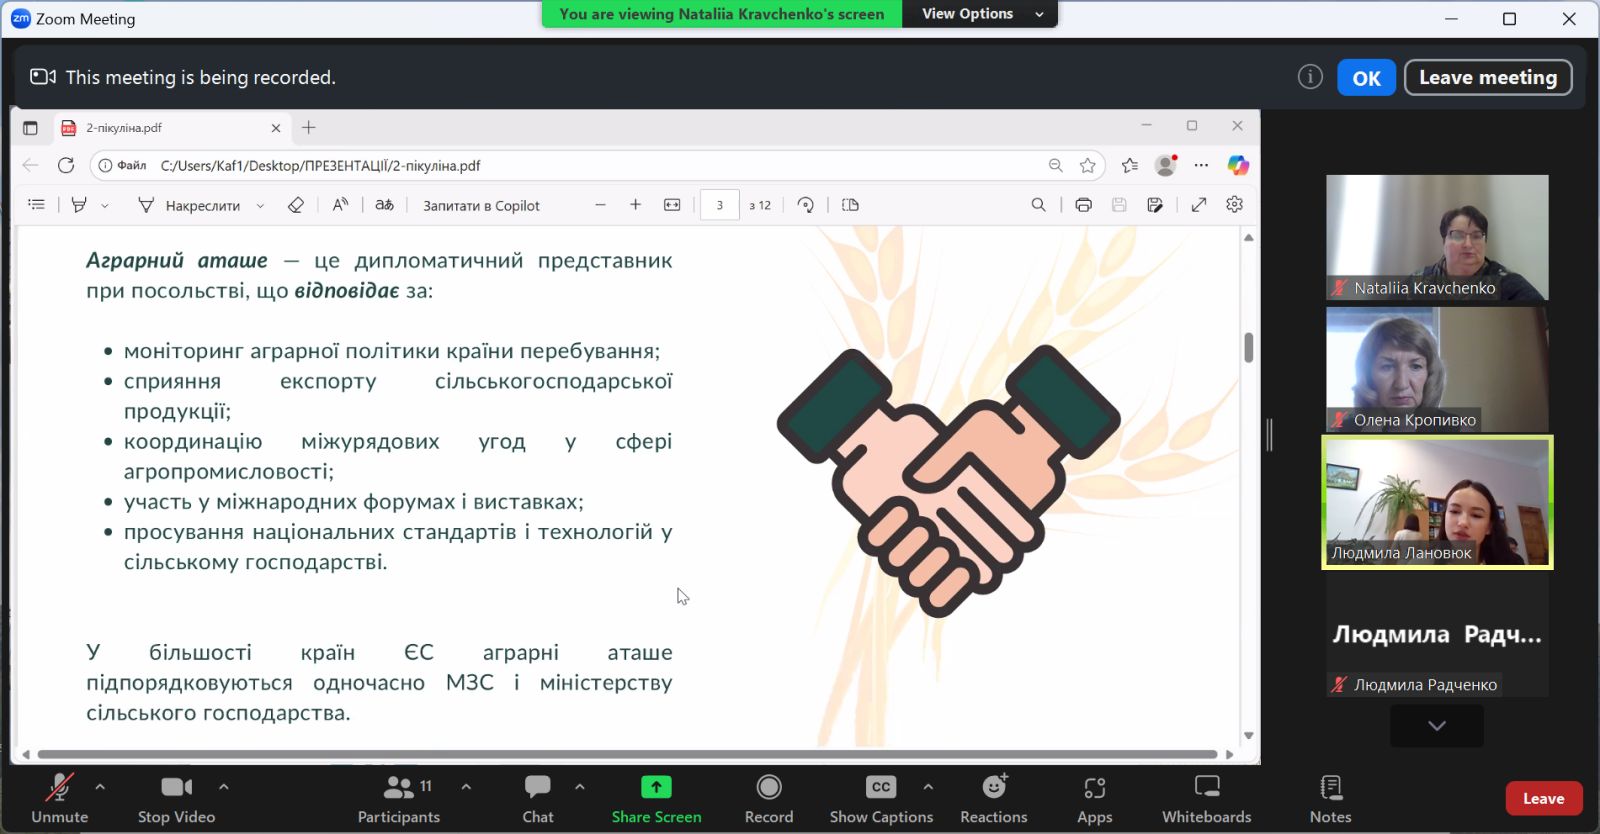Screen dimensions: 1600x834
Task: Expand chat options arrow
Action: pyautogui.click(x=580, y=787)
